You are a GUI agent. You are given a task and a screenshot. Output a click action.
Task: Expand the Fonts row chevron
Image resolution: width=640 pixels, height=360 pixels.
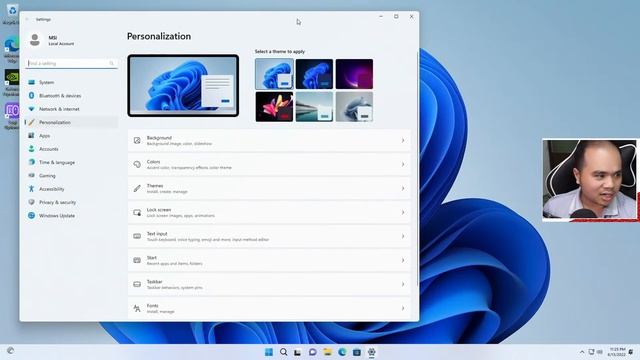(x=403, y=308)
